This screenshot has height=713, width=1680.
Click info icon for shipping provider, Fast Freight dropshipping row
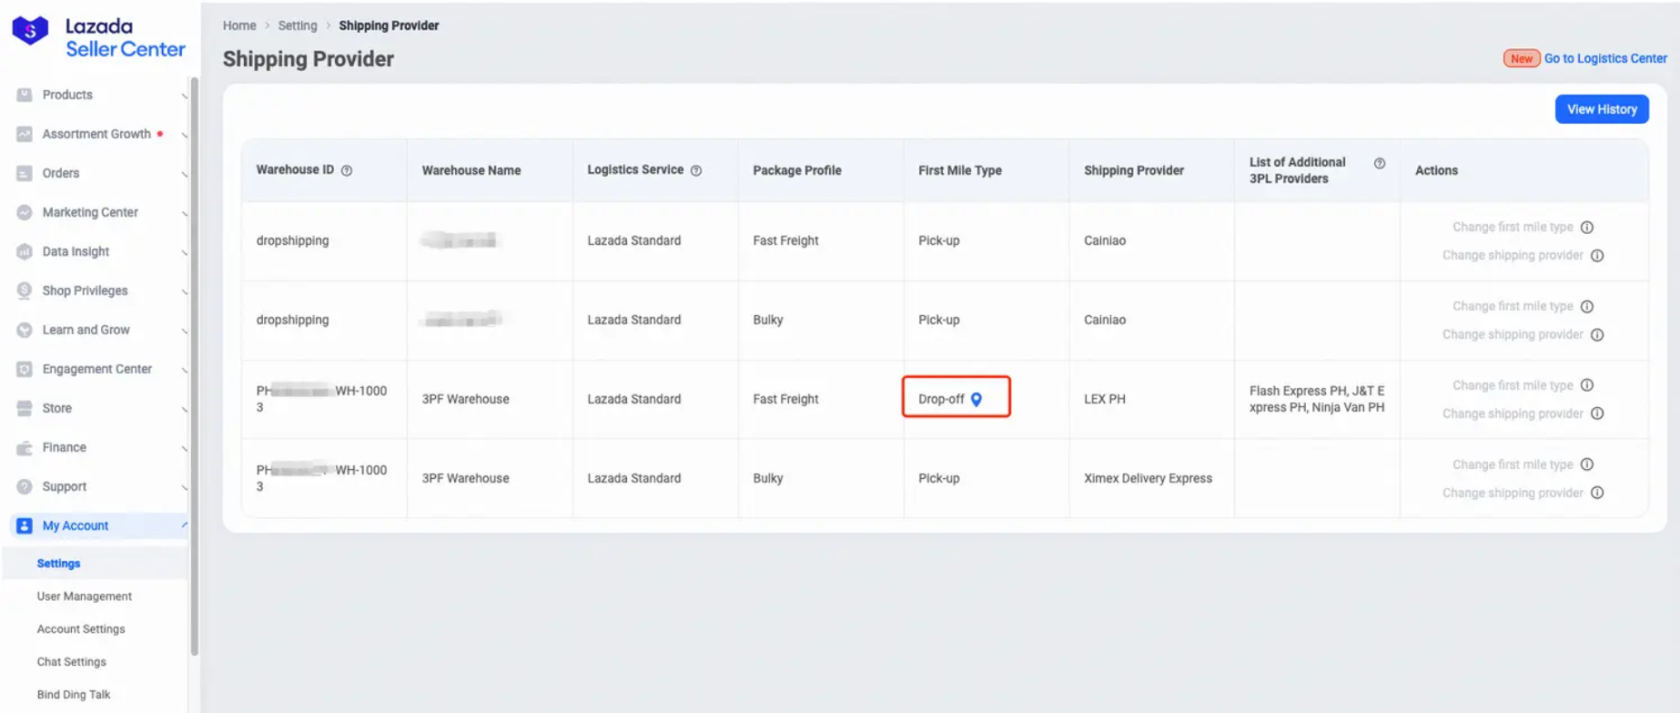tap(1597, 256)
